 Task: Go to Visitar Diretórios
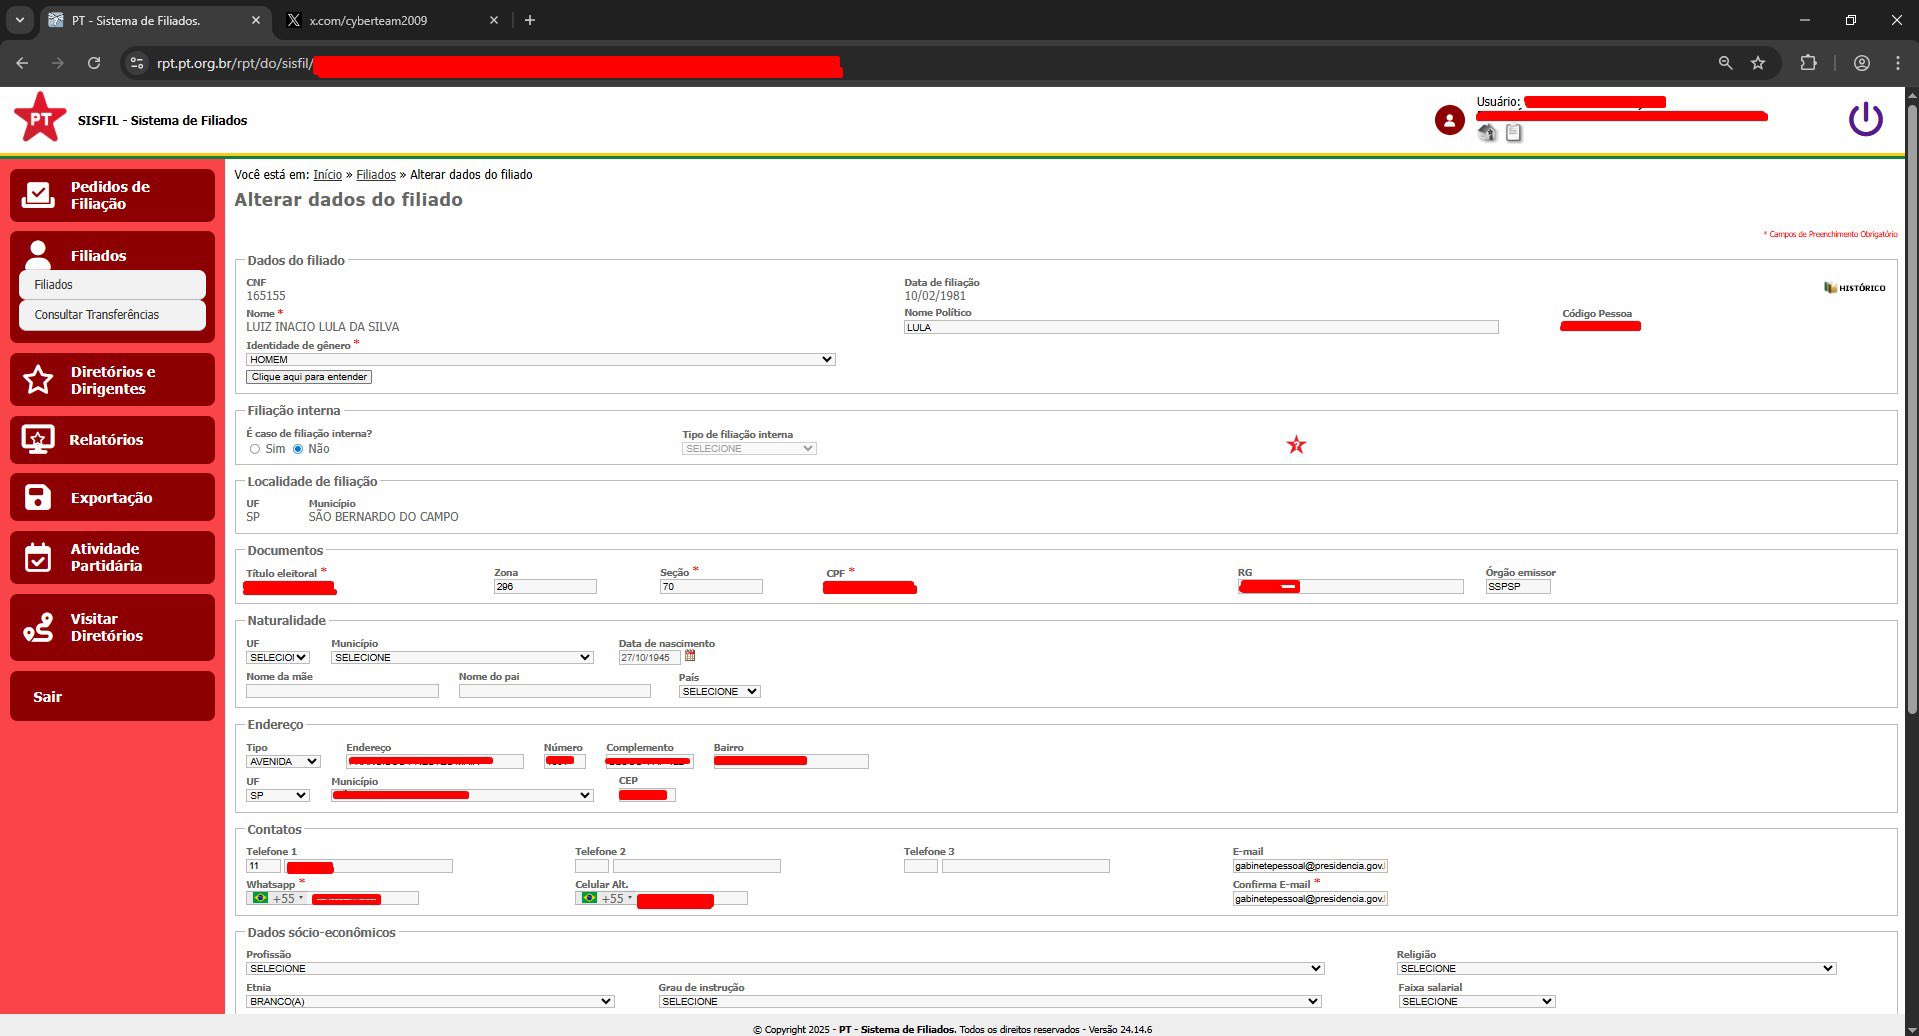pyautogui.click(x=112, y=627)
